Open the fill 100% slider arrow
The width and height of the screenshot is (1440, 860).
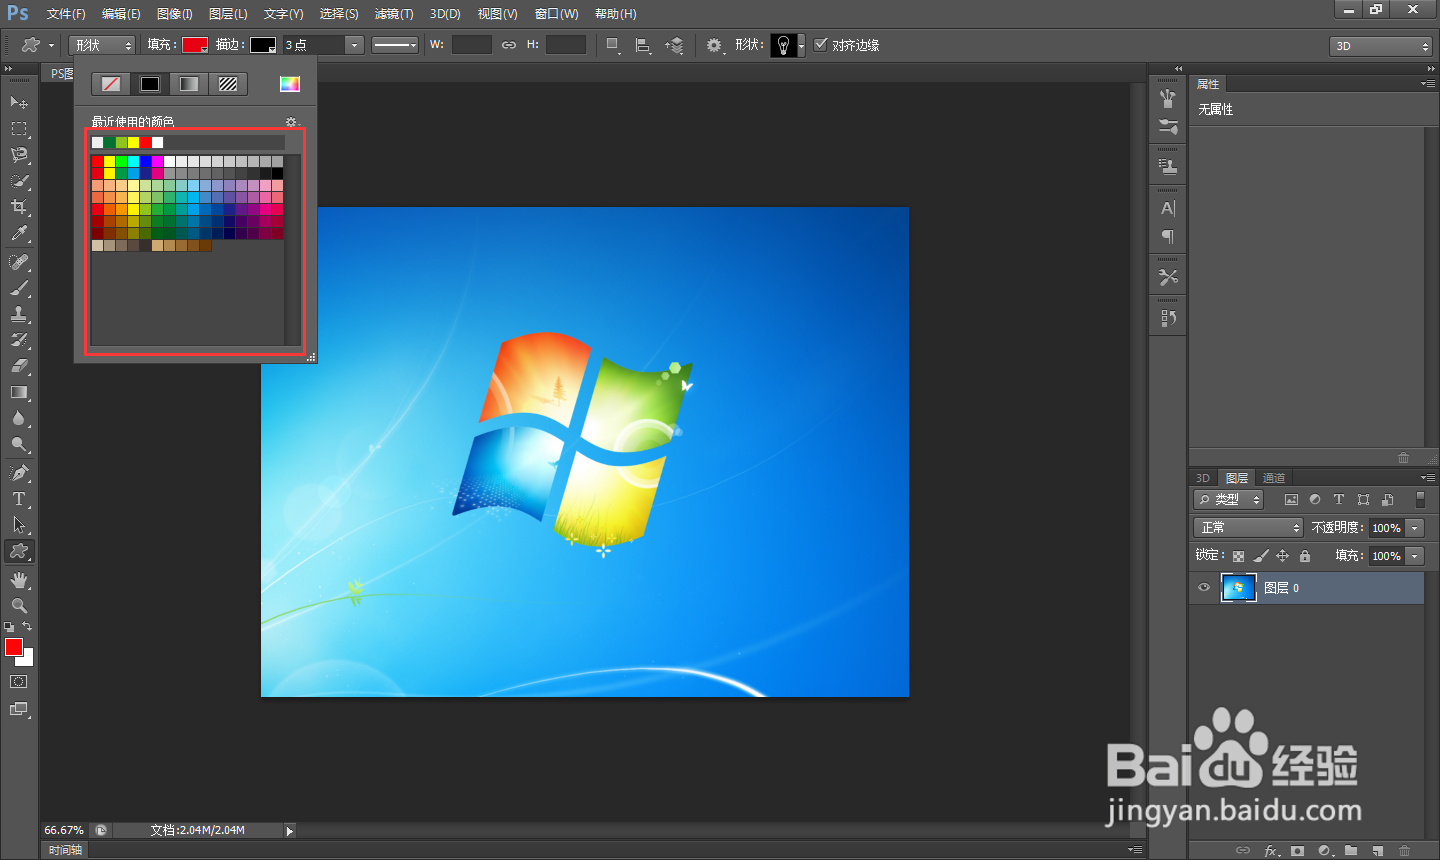coord(1414,555)
